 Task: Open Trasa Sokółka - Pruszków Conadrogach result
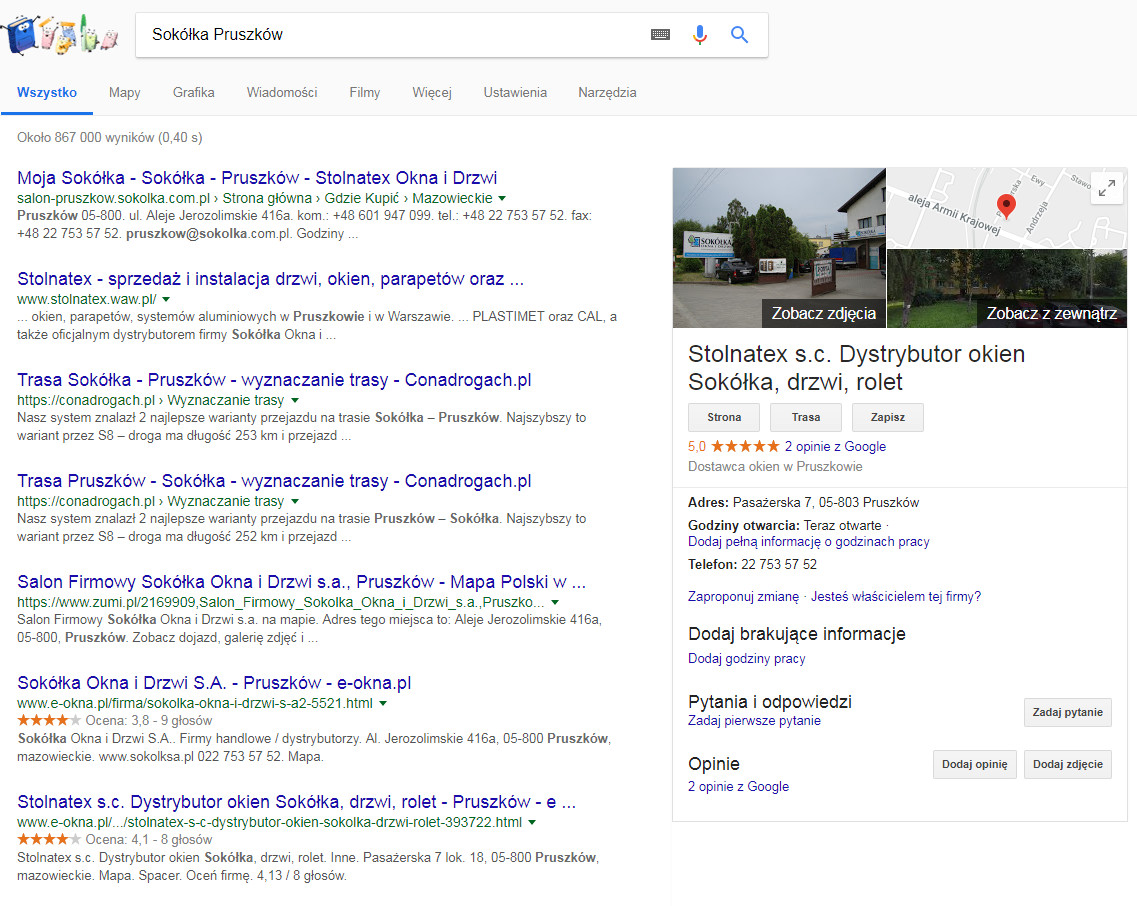[x=274, y=380]
